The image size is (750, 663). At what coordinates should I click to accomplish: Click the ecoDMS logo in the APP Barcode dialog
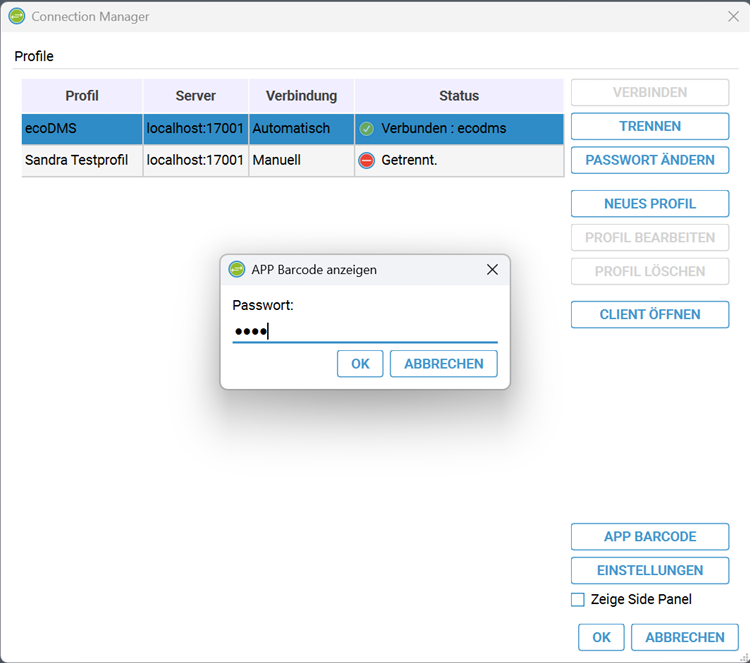(x=236, y=269)
